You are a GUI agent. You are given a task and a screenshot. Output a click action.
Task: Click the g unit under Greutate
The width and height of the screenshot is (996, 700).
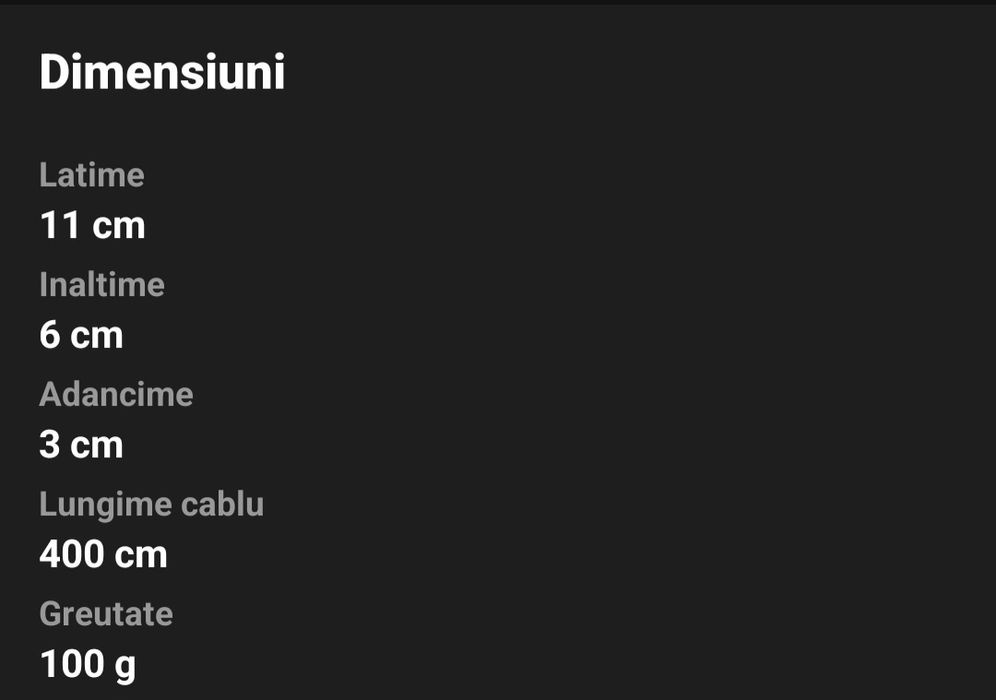click(126, 666)
